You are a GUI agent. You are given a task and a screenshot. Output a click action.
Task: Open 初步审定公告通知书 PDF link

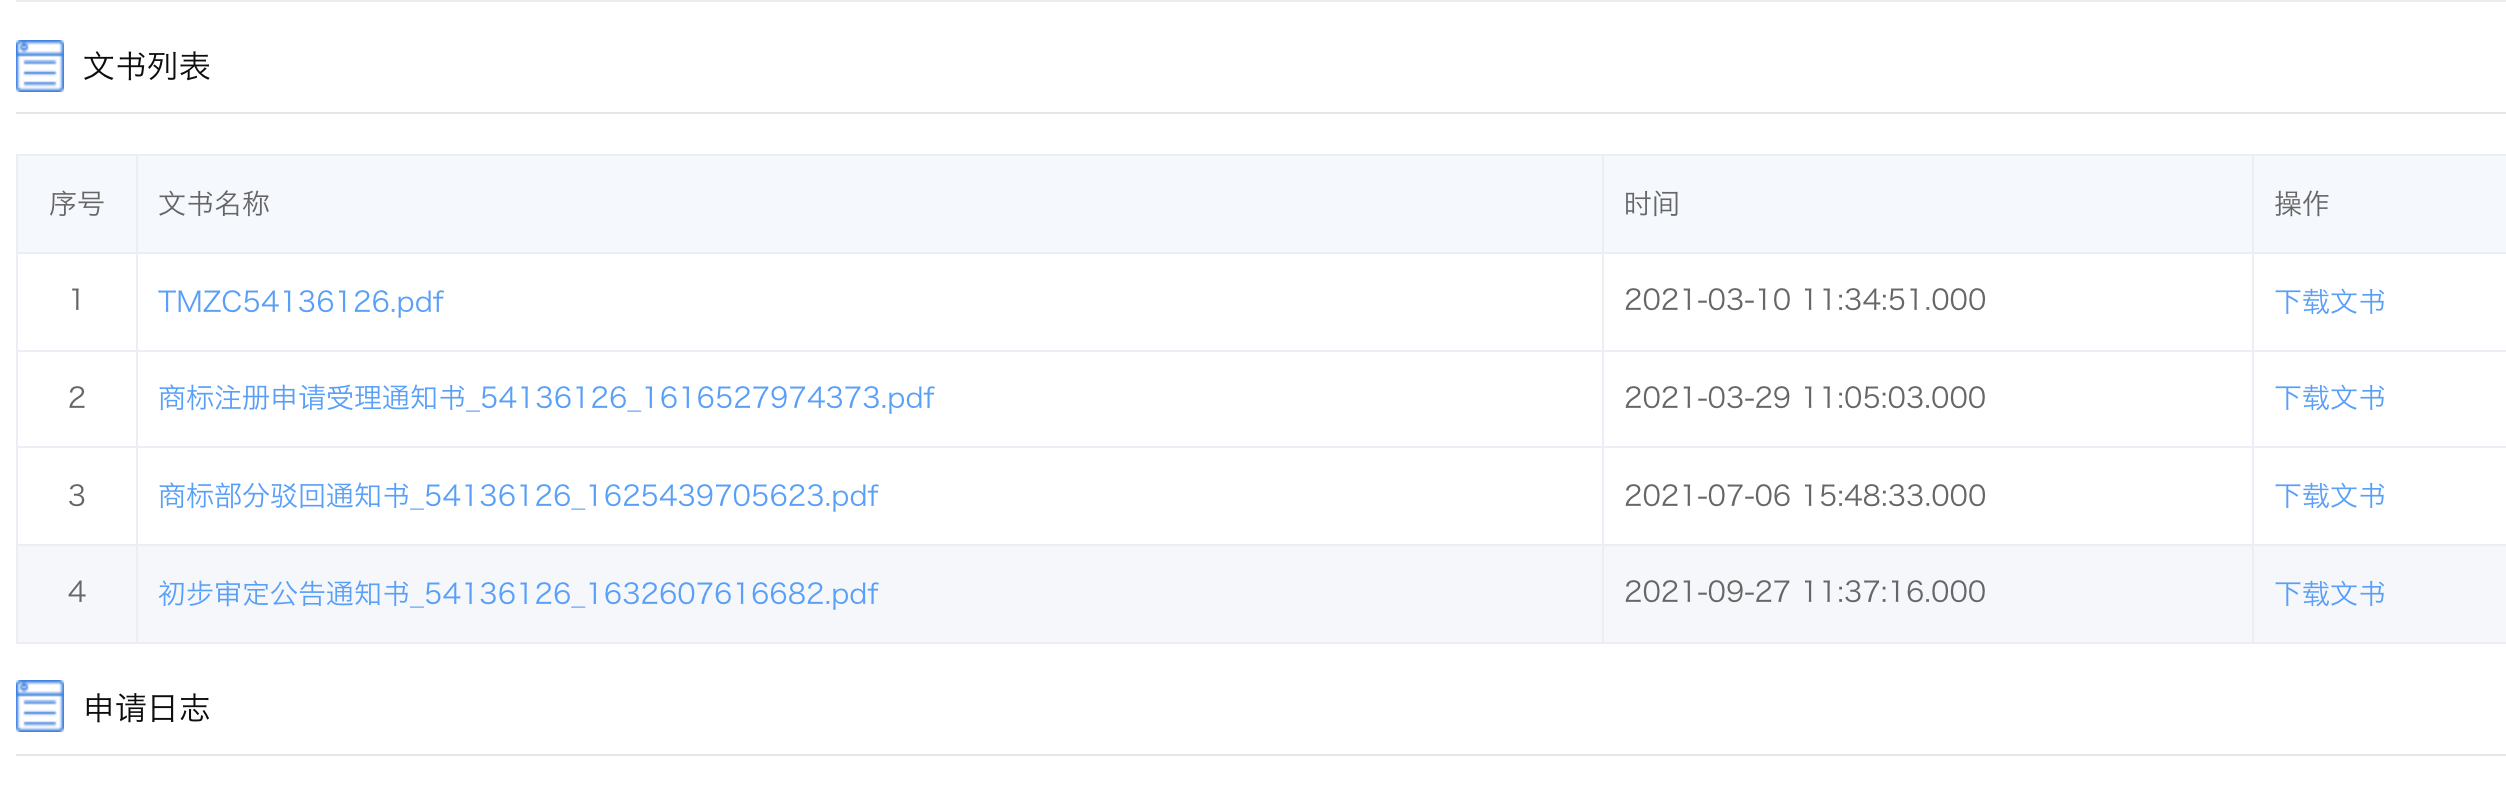(518, 594)
